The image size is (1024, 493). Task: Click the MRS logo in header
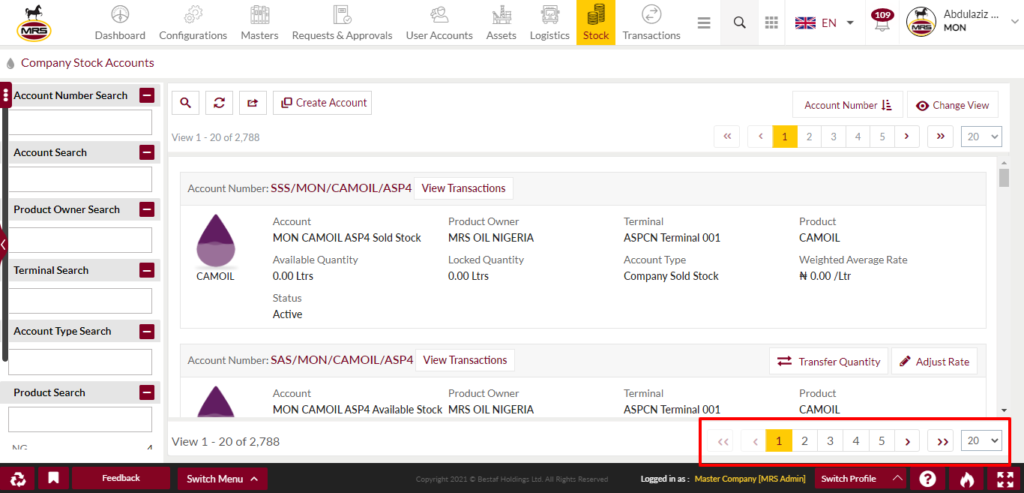pos(35,23)
